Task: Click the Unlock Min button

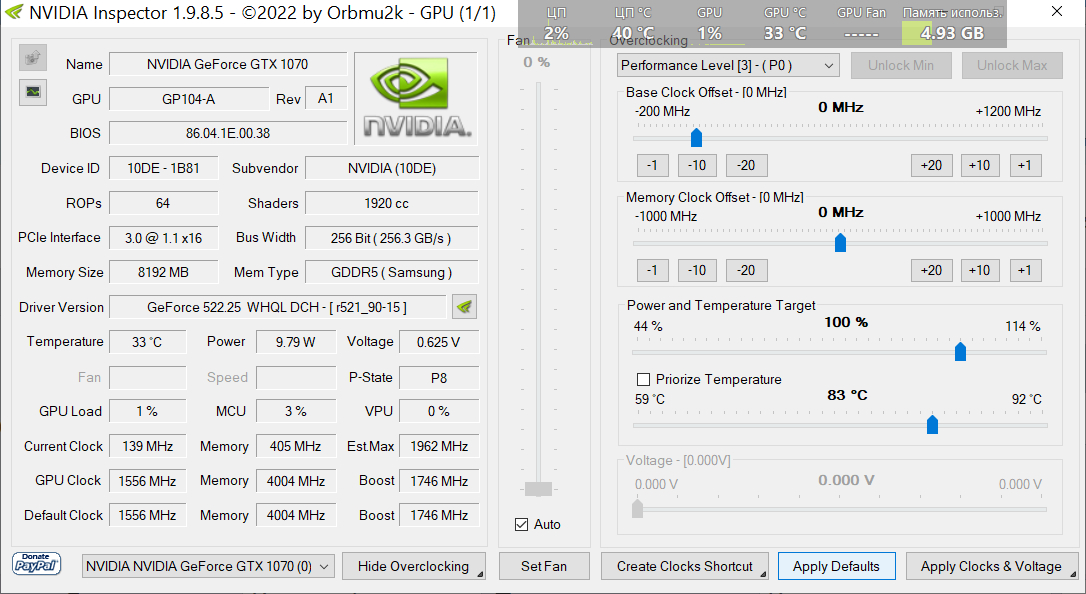Action: pyautogui.click(x=901, y=66)
